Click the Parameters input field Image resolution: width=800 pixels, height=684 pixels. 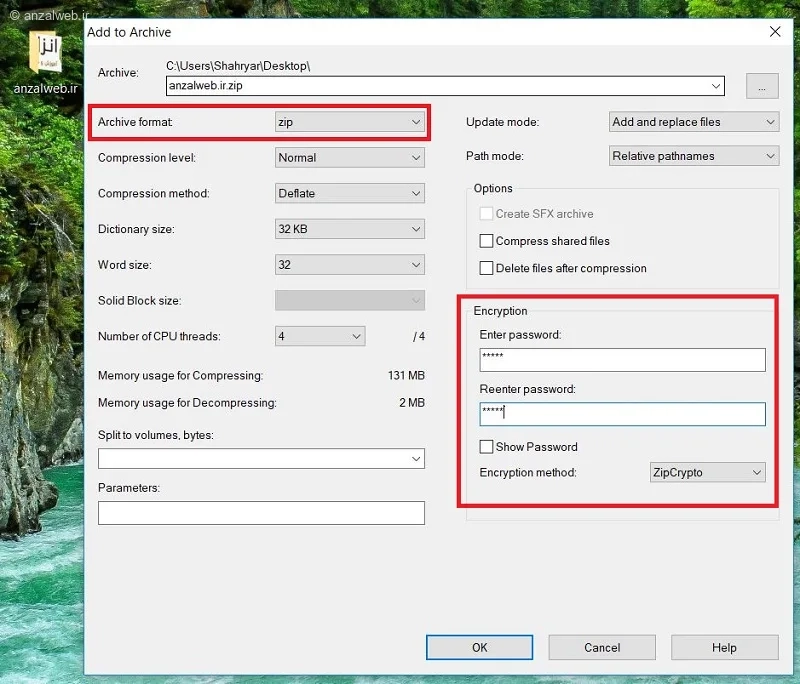pos(260,513)
